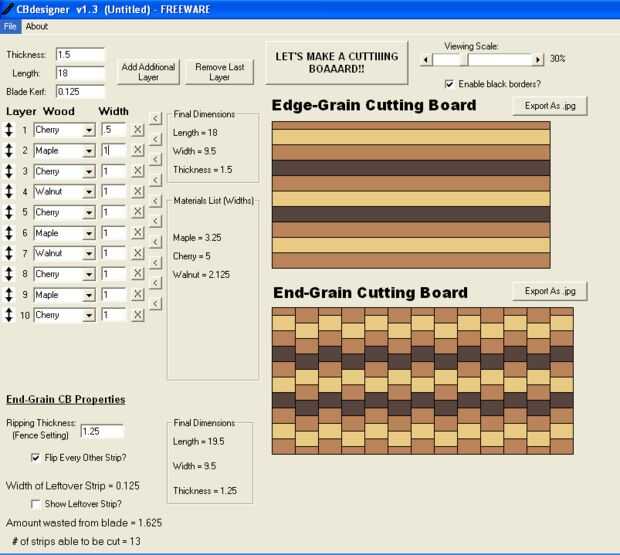
Task: Click the move arrows for layer 6
Action: 9,233
